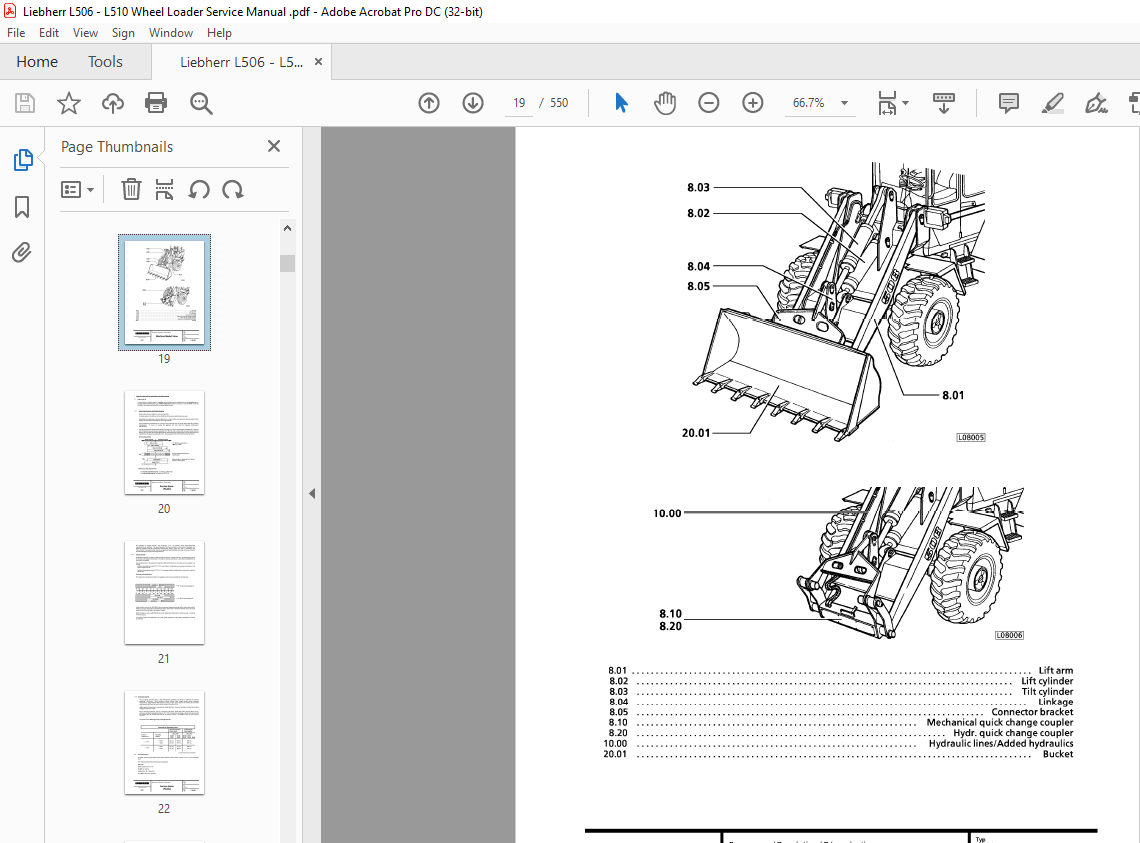Open the scrolling mode tool
The height and width of the screenshot is (843, 1140).
944,103
